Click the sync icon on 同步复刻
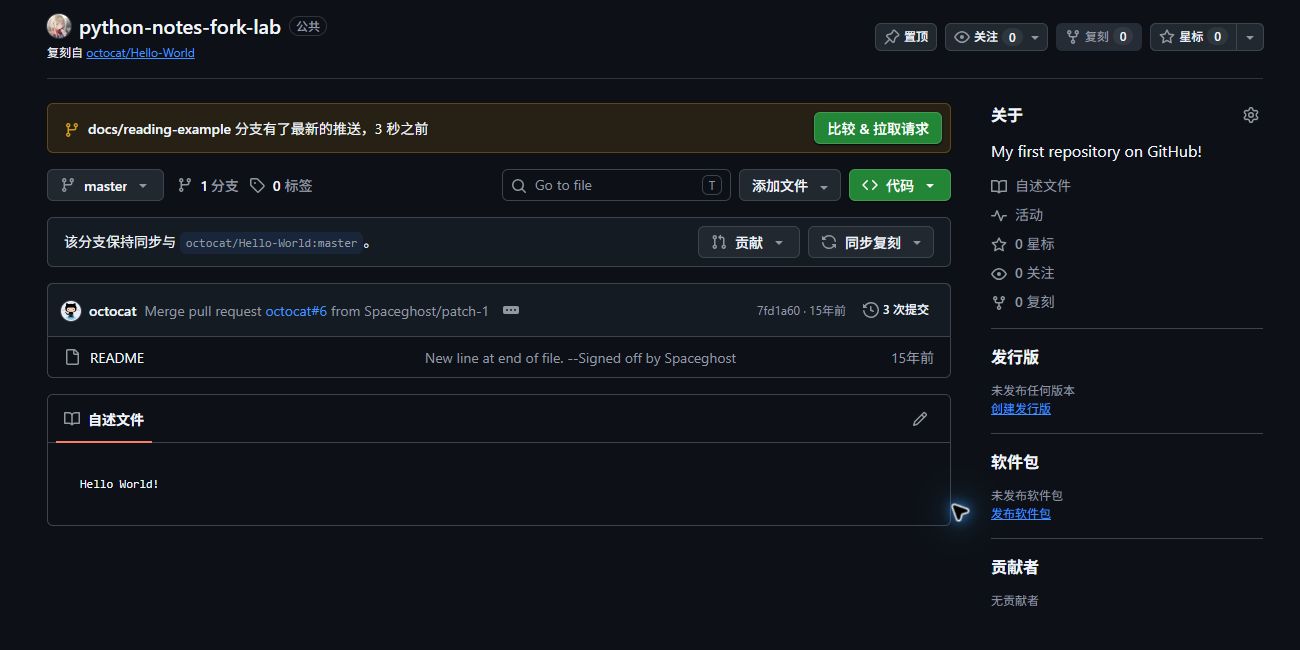Screen dimensions: 1300x650 click(x=828, y=242)
